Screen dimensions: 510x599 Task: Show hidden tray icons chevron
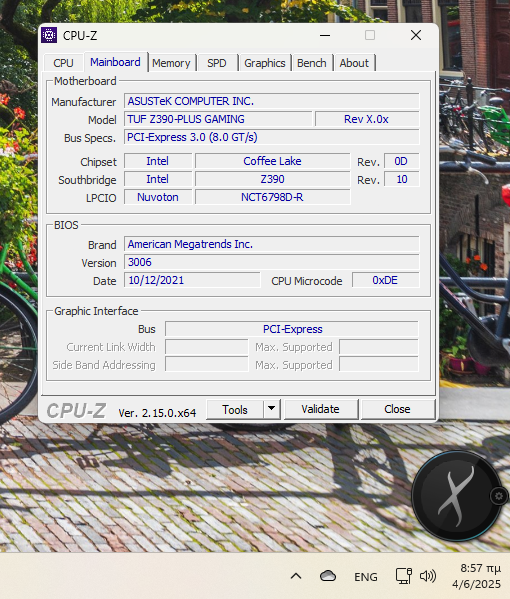[296, 576]
